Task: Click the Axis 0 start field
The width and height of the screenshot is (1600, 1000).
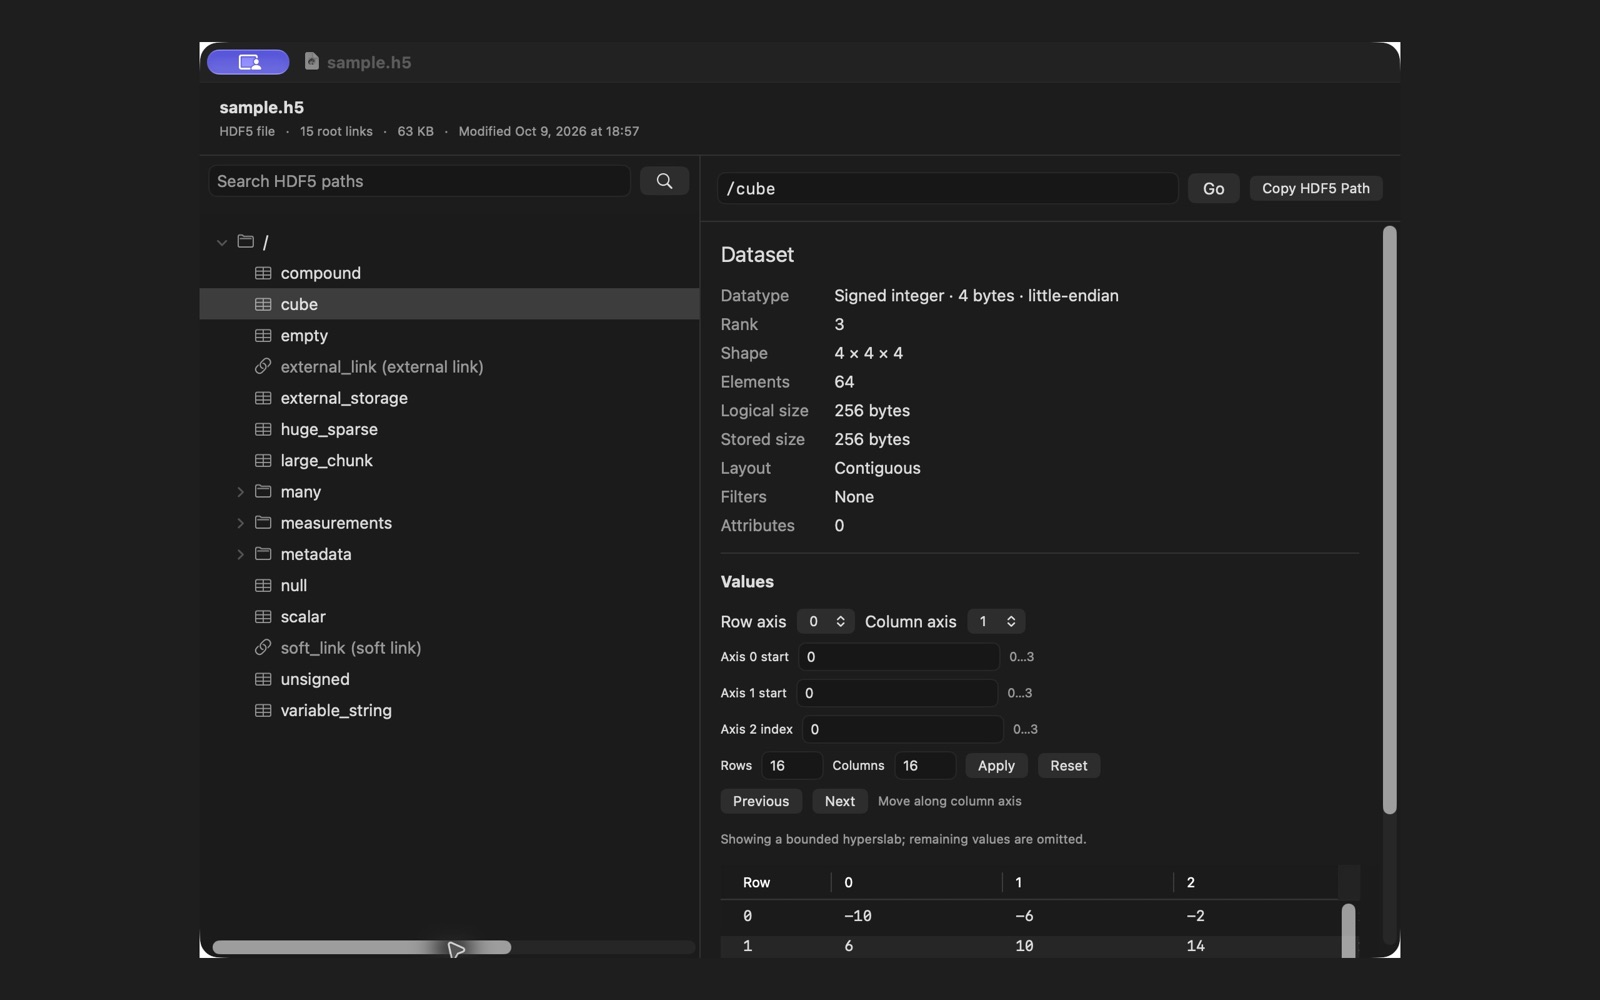Action: click(898, 657)
